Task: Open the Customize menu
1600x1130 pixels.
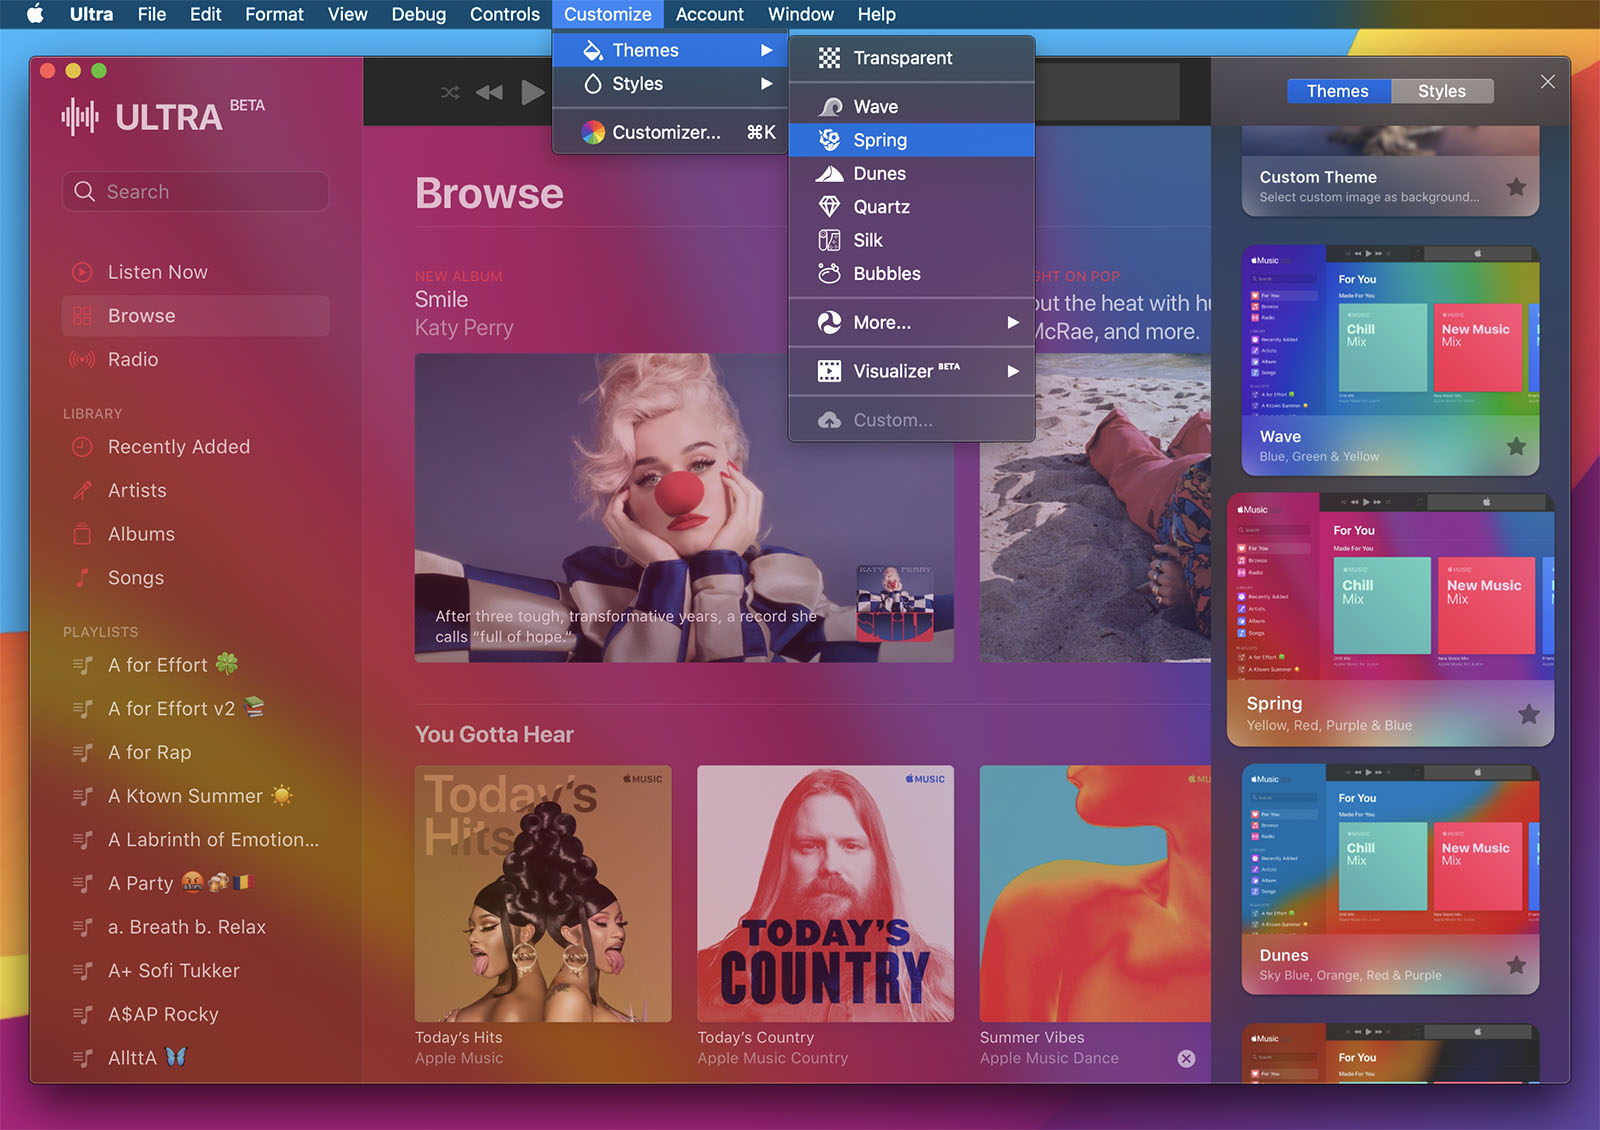Action: click(607, 14)
